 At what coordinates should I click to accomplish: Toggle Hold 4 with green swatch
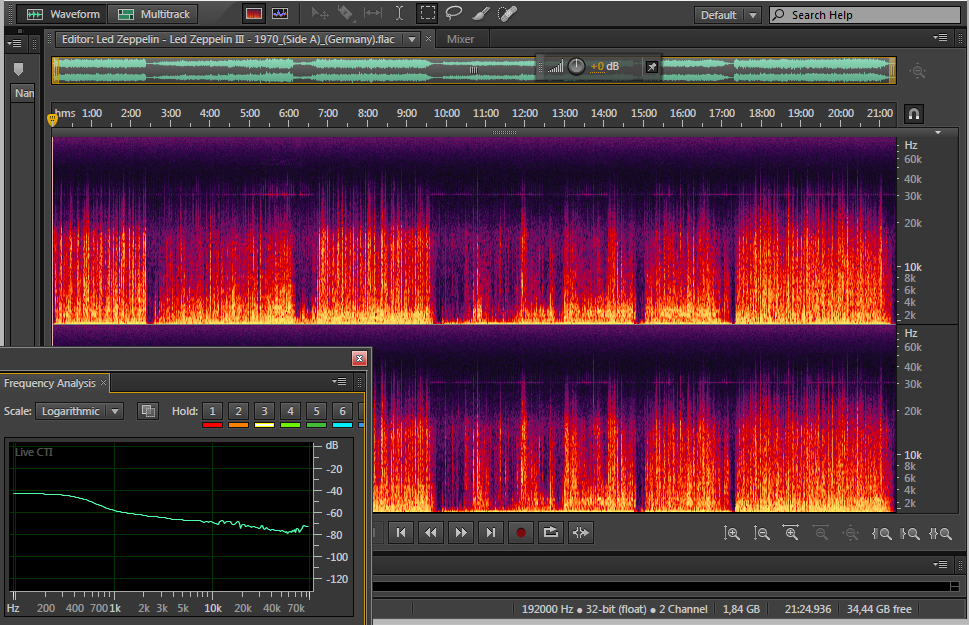[290, 411]
